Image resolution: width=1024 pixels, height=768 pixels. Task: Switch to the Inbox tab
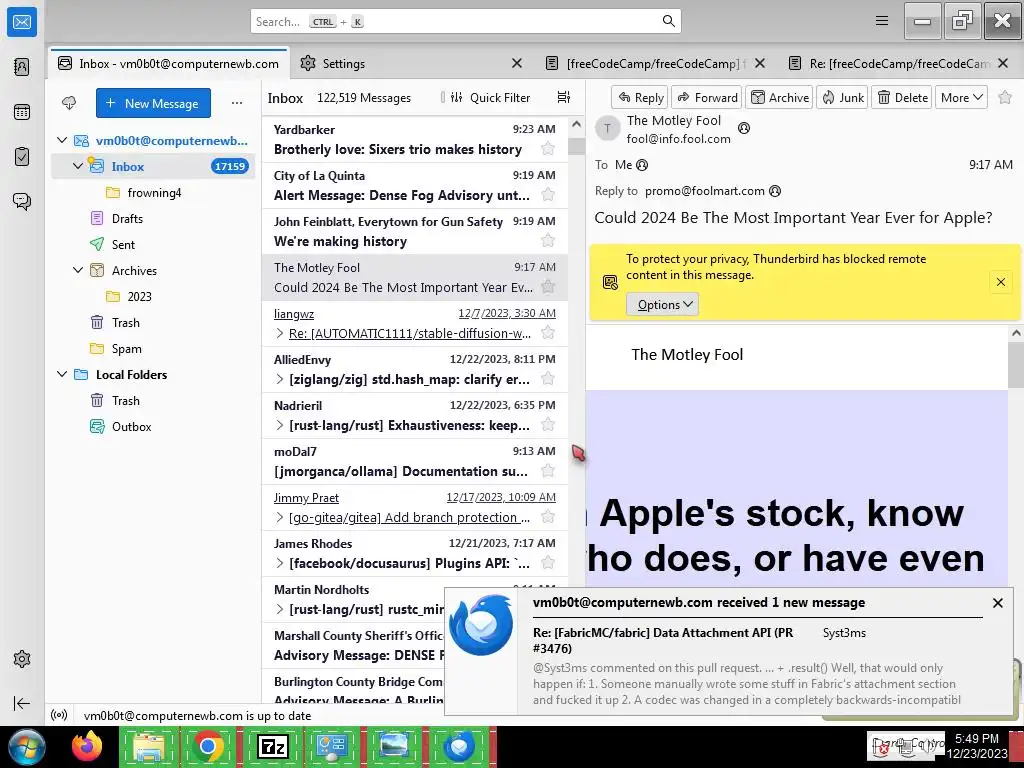168,63
